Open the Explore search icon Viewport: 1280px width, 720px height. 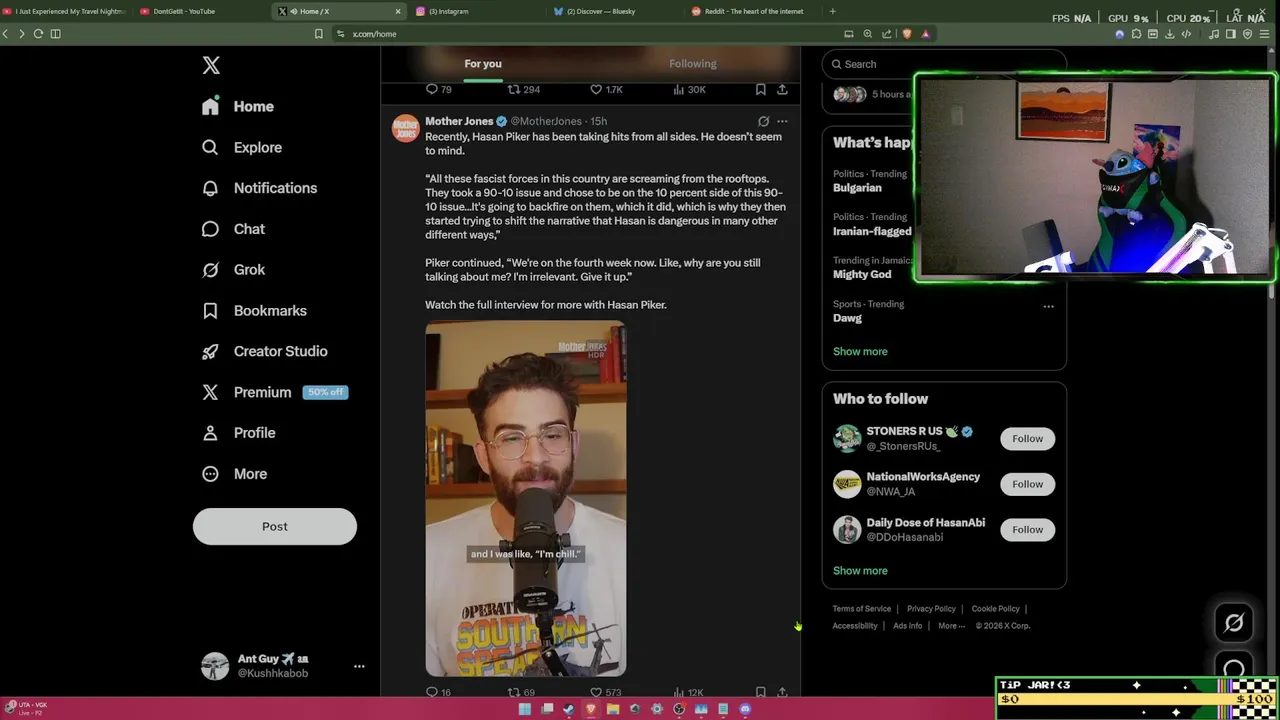(x=210, y=147)
